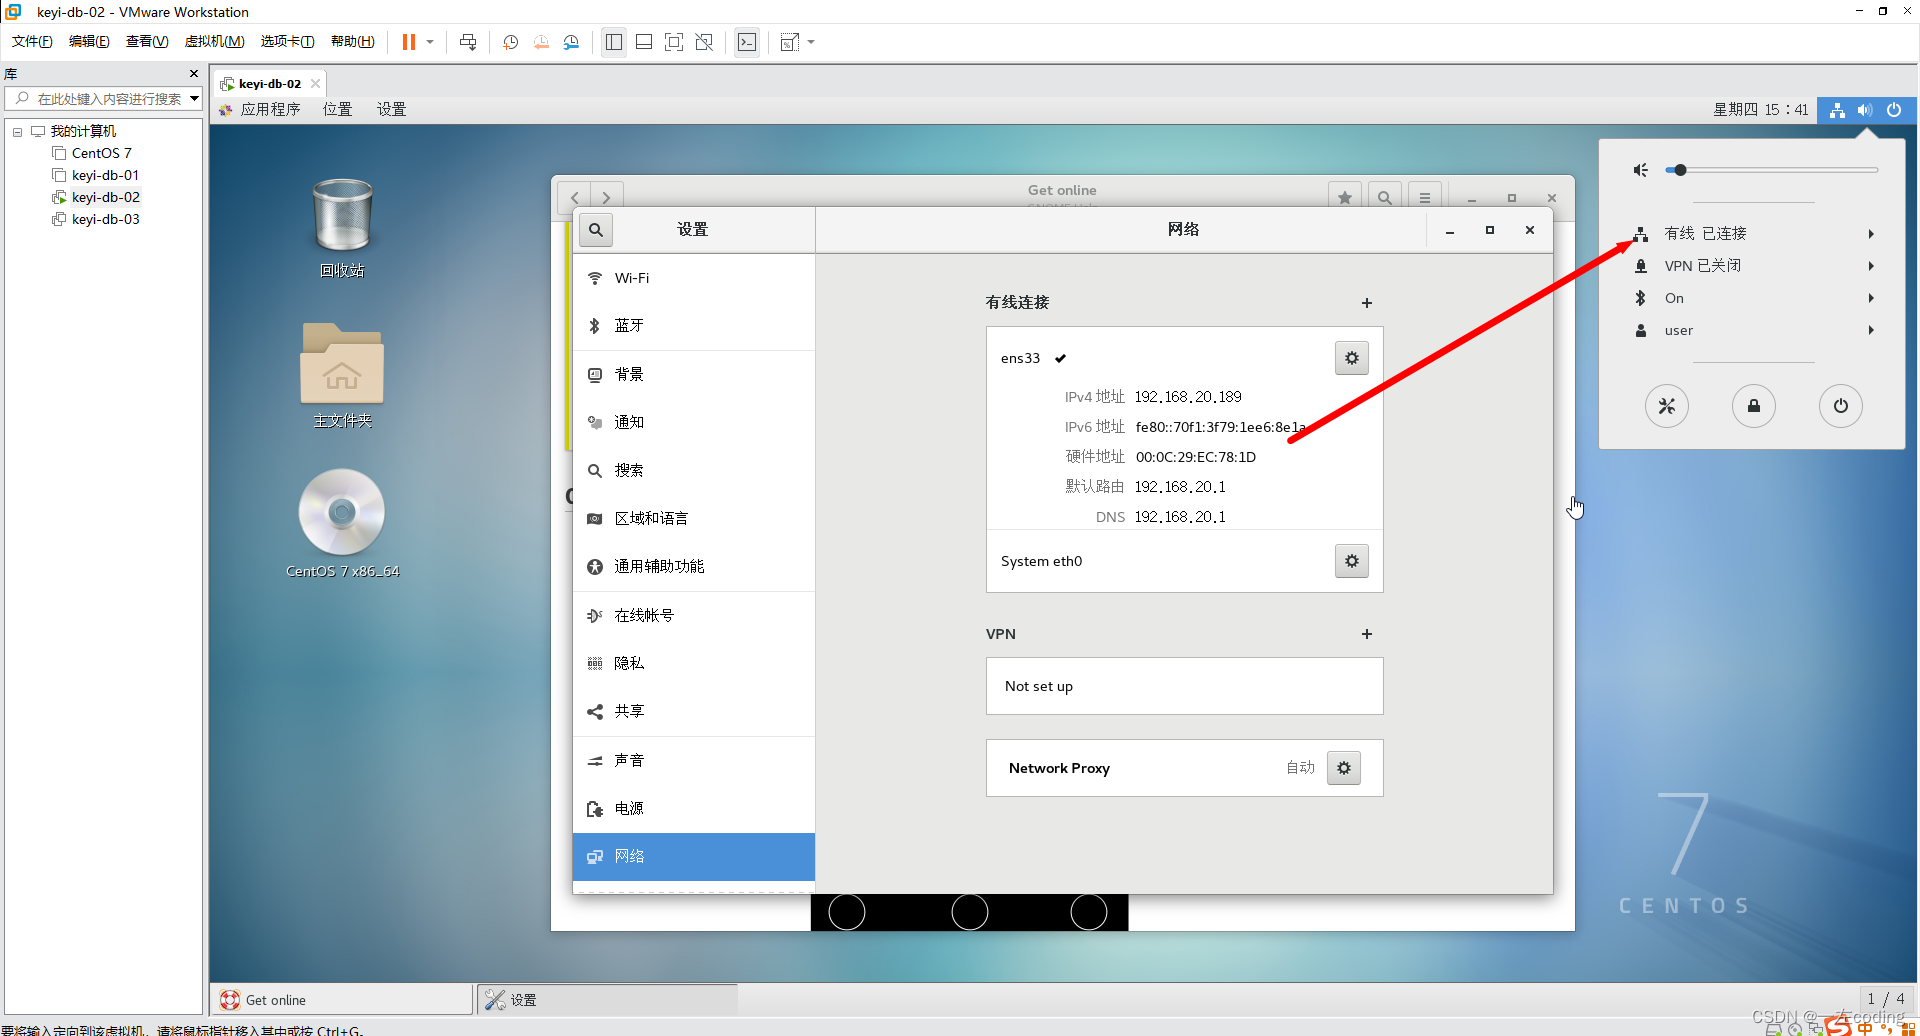Enter full screen mode
Screen dimensions: 1920x1036
(x=674, y=42)
